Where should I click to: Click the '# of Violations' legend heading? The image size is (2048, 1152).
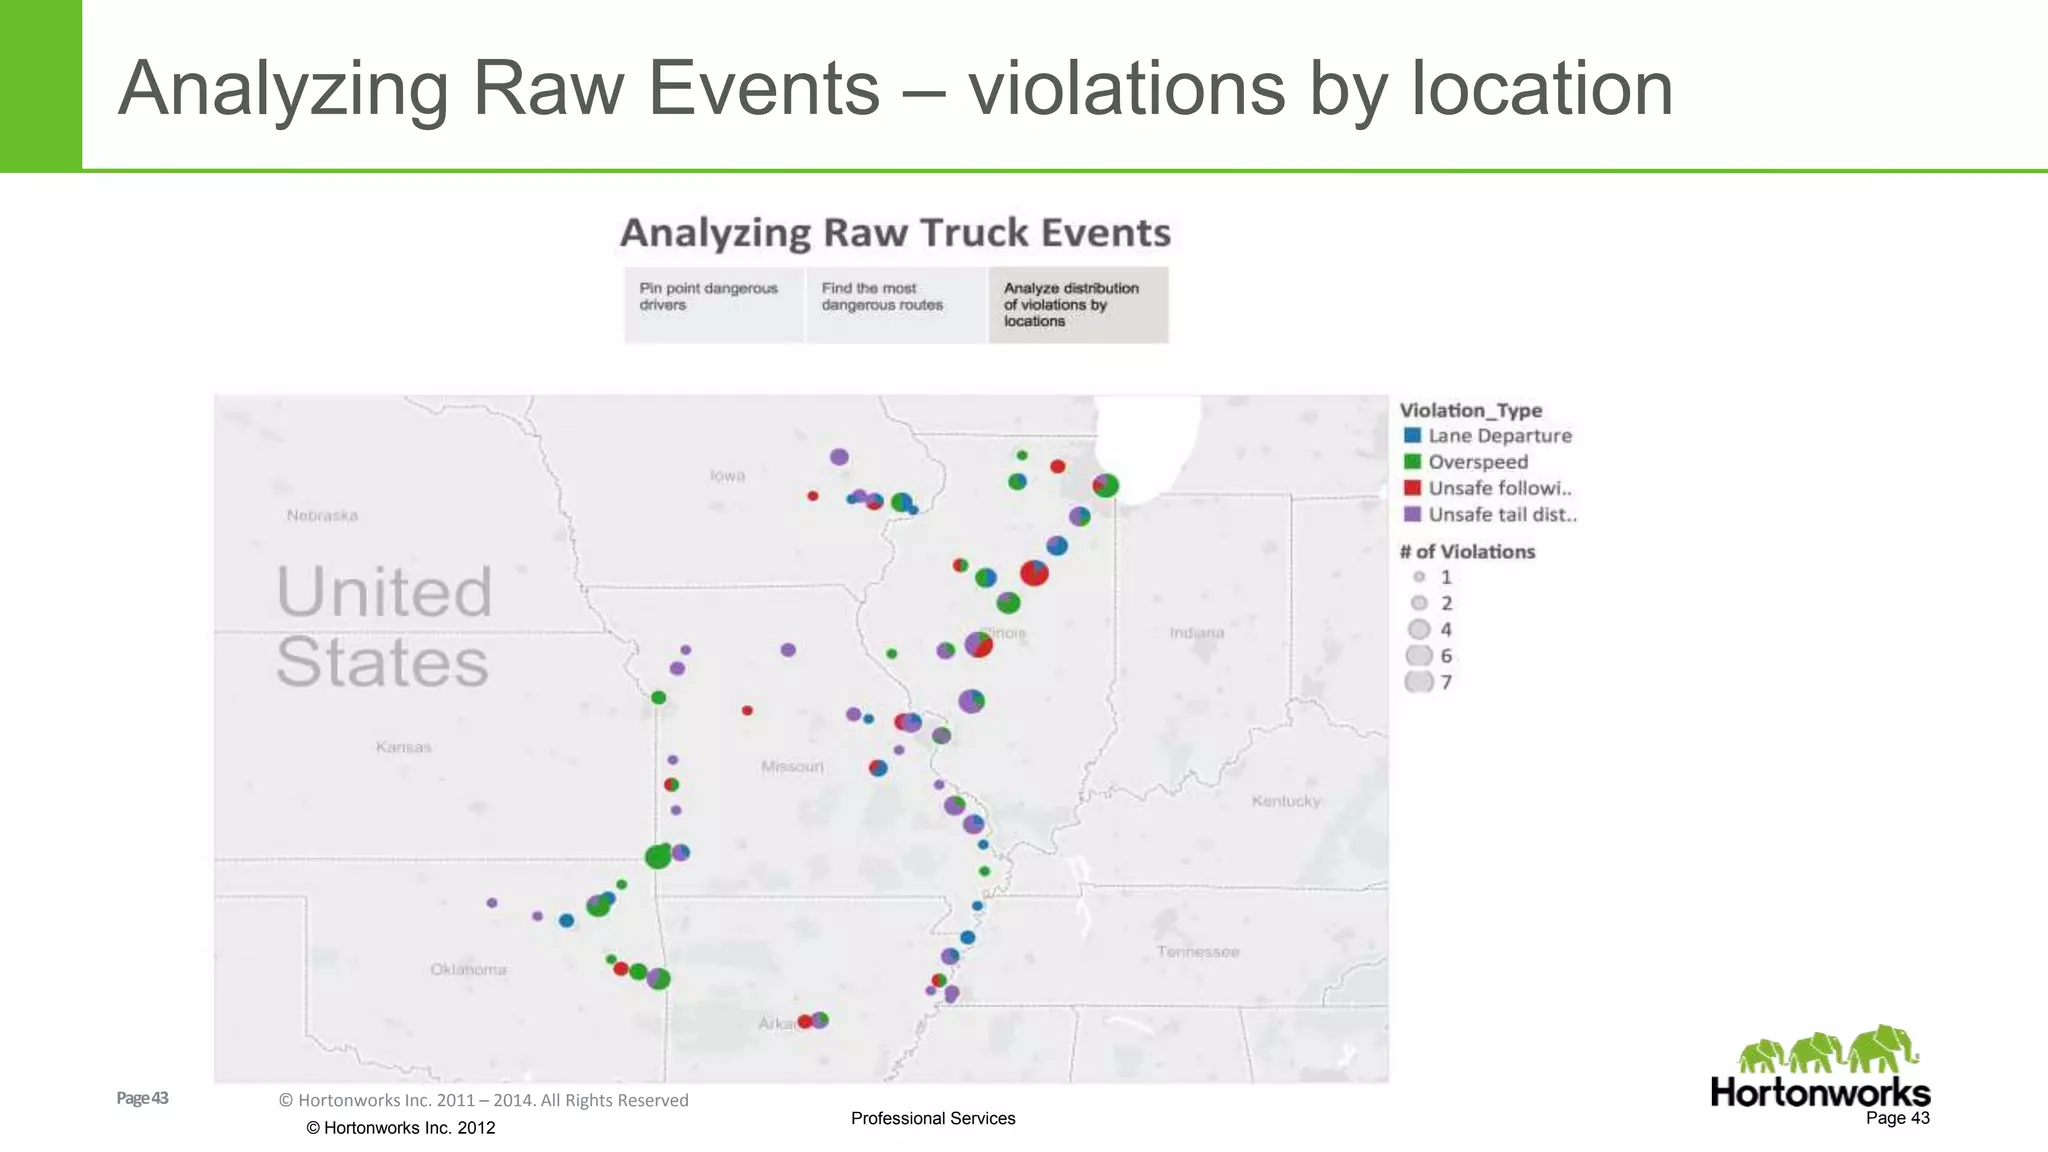tap(1467, 551)
